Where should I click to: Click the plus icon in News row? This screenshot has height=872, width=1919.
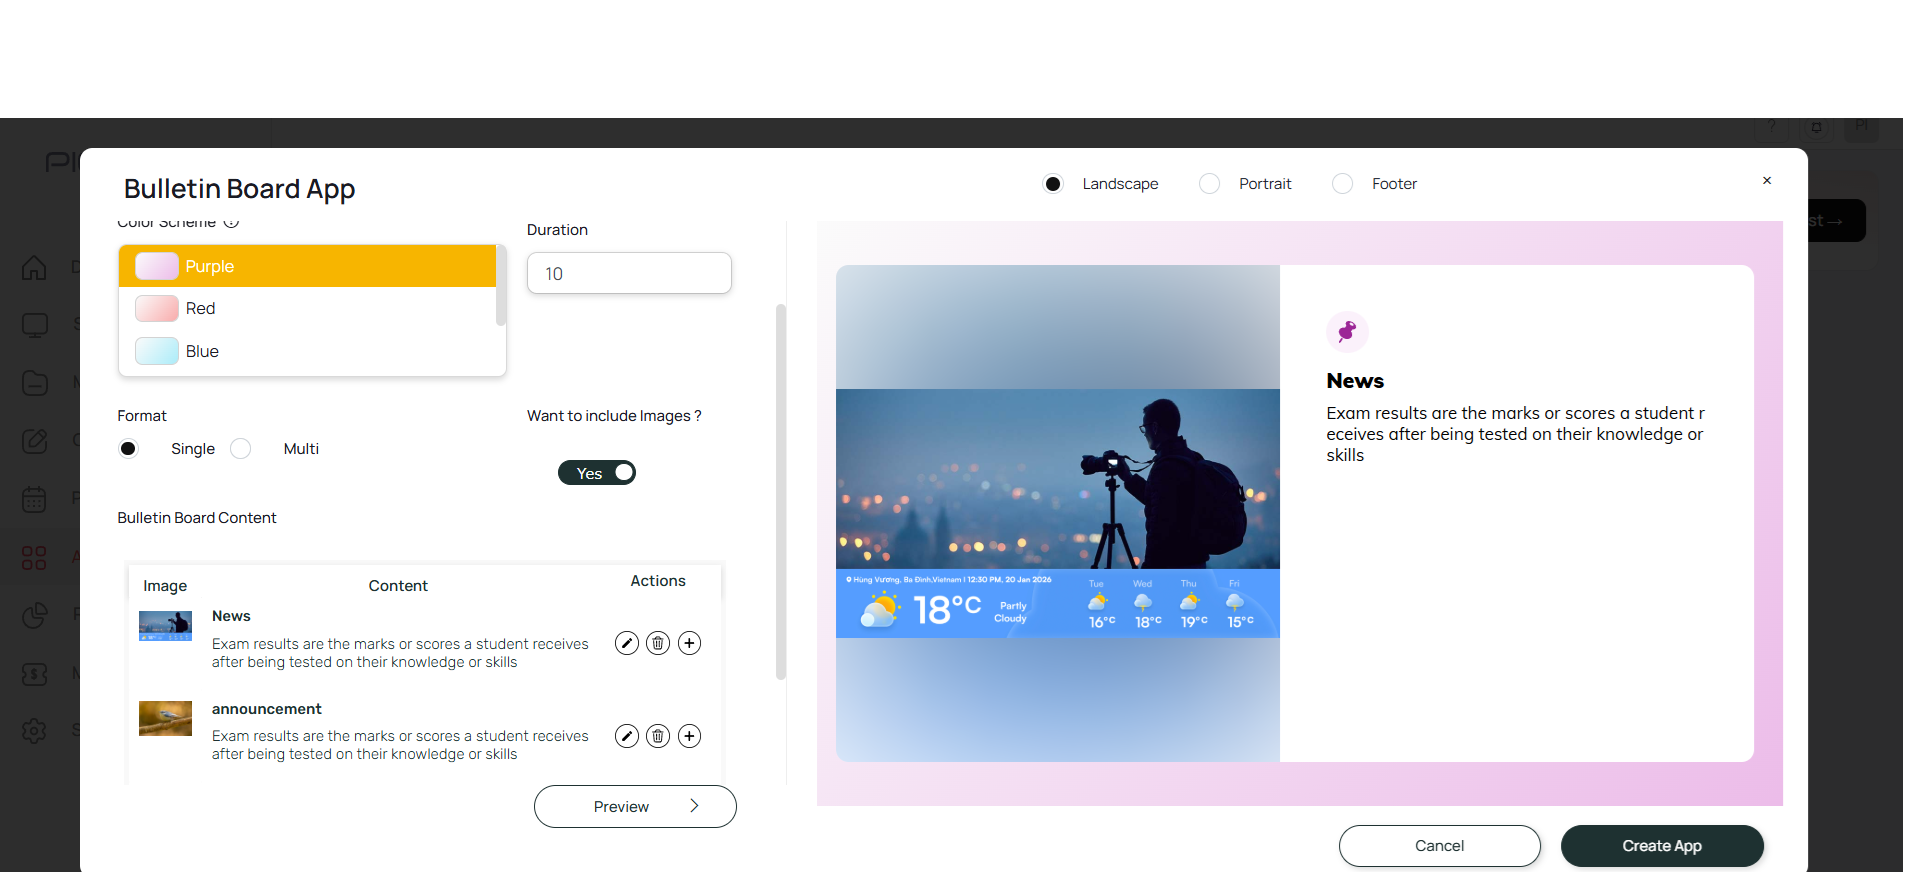point(690,643)
